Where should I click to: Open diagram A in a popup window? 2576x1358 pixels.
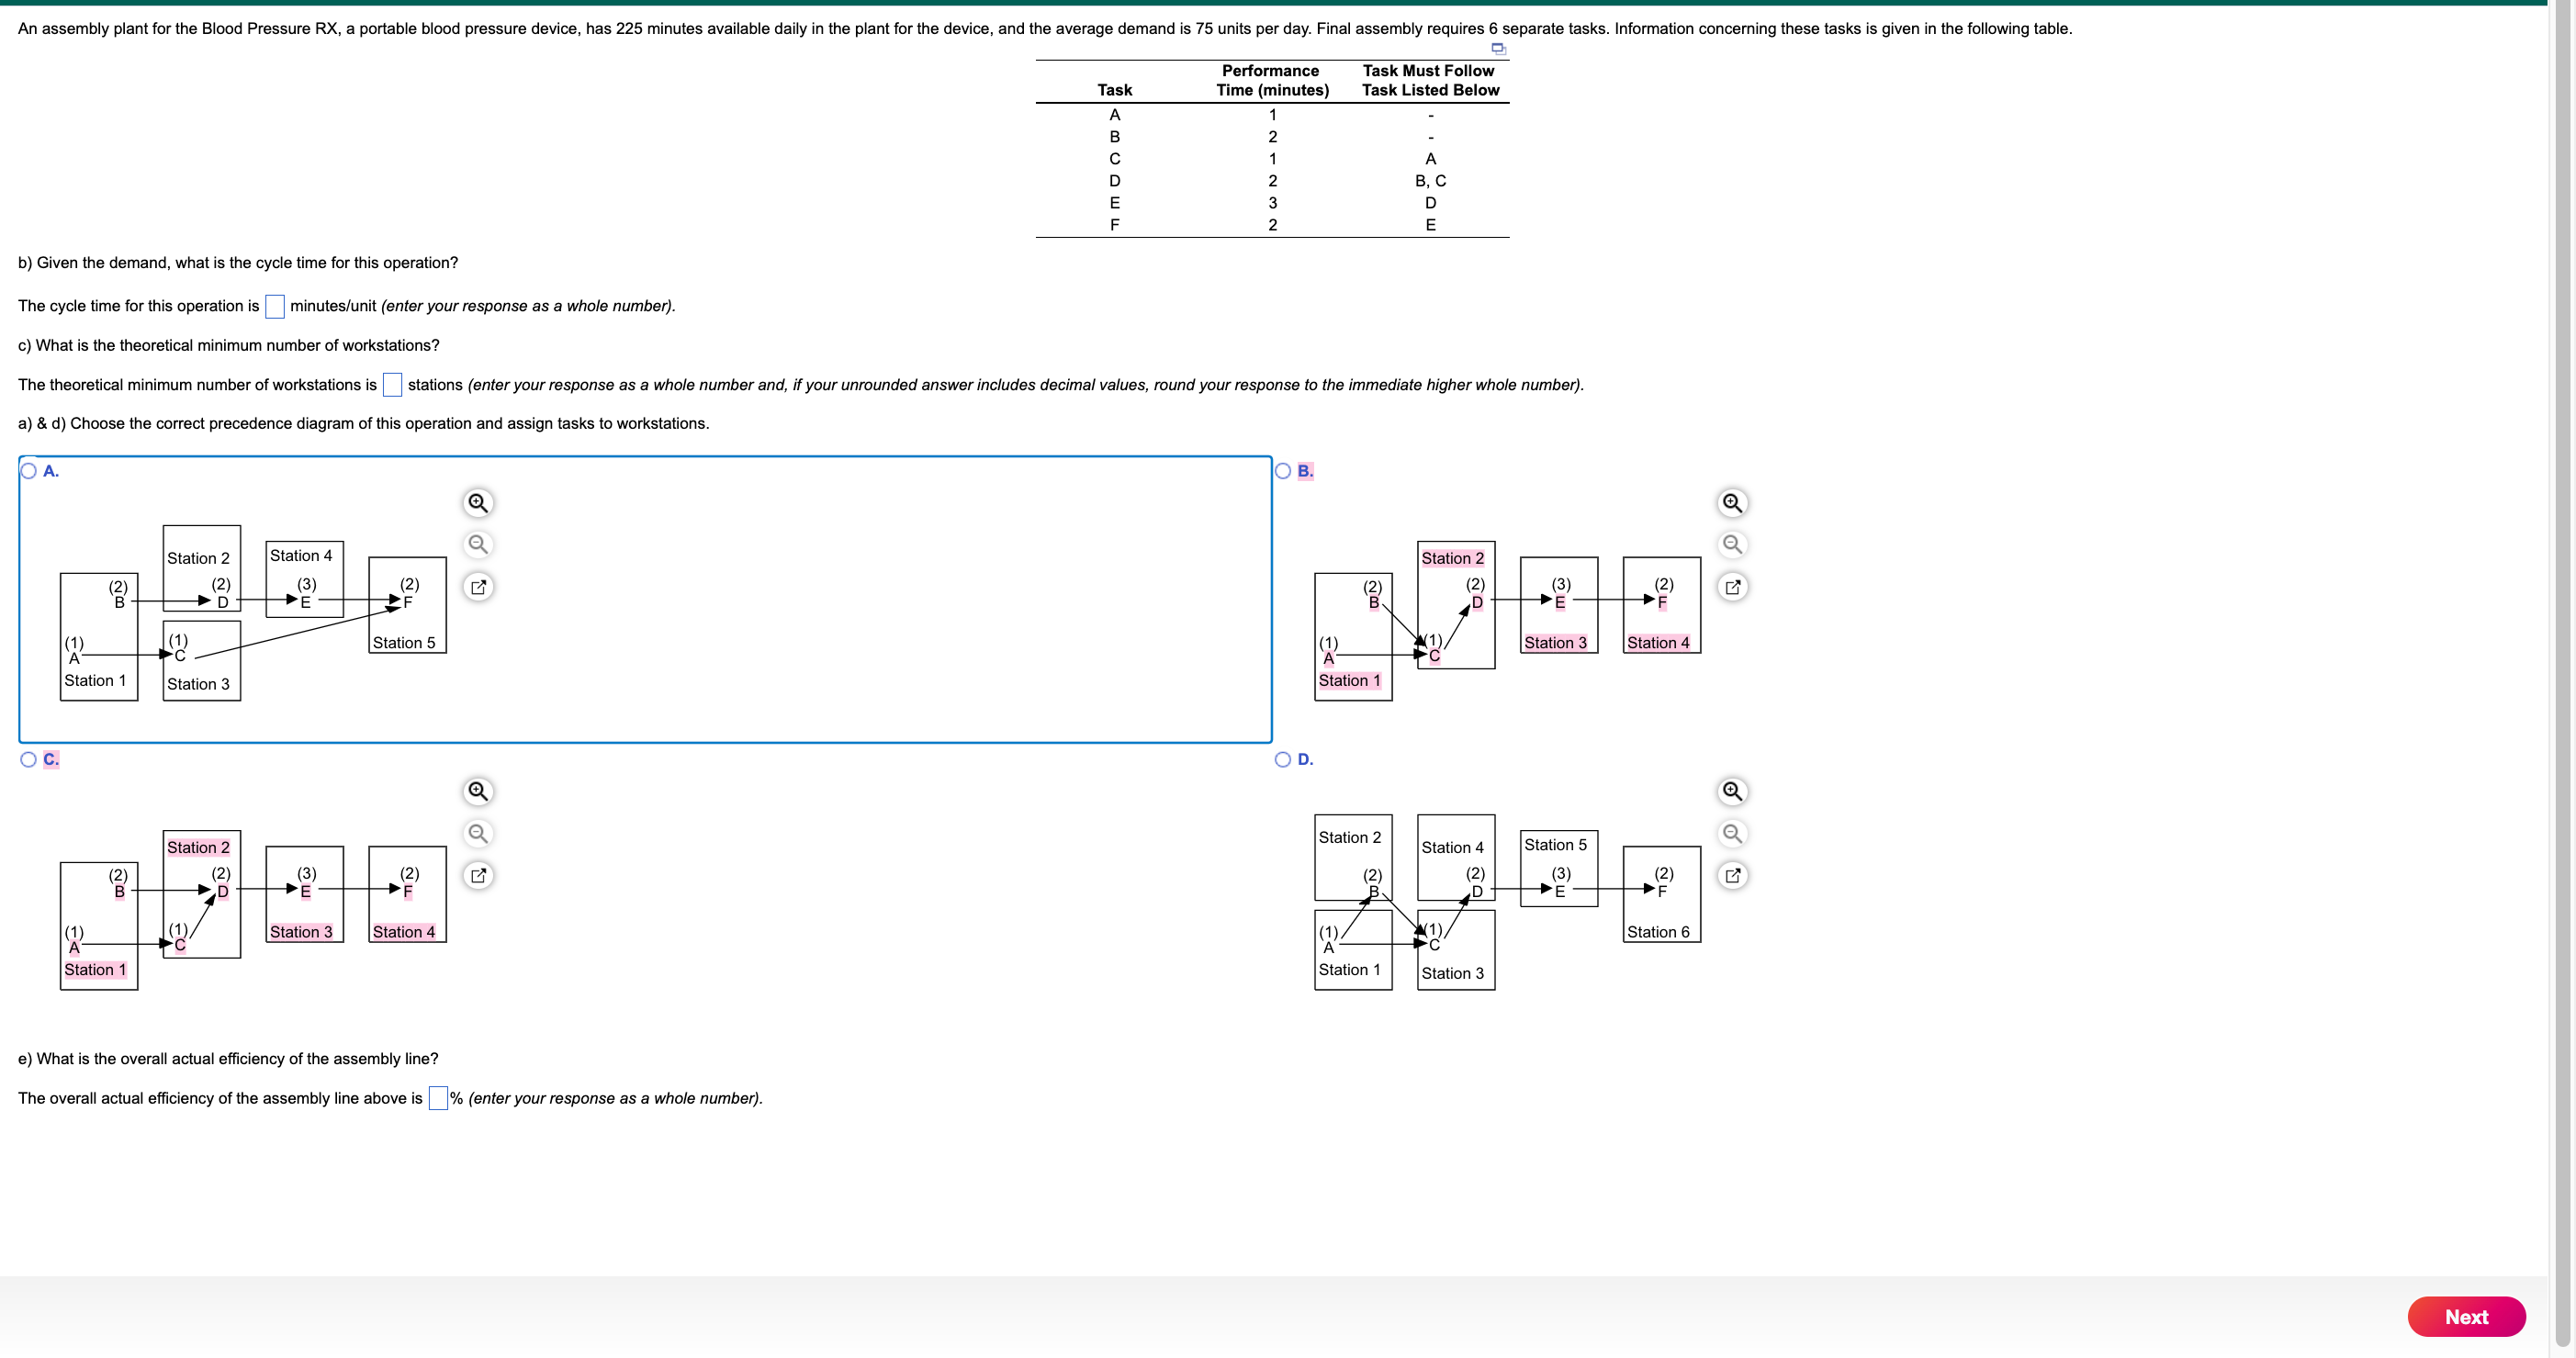[x=478, y=587]
